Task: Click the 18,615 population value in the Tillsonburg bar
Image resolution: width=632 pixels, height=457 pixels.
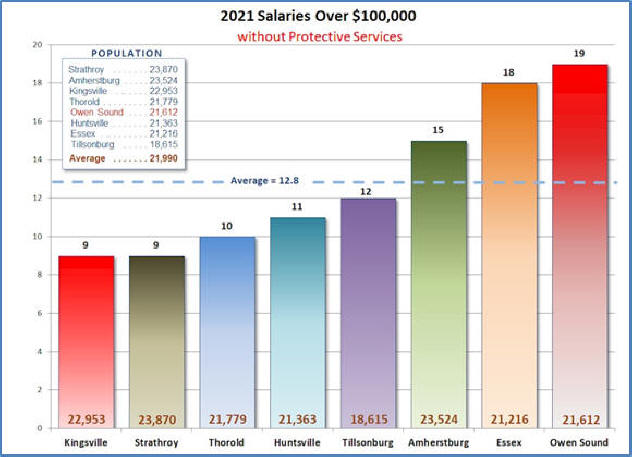Action: point(368,419)
